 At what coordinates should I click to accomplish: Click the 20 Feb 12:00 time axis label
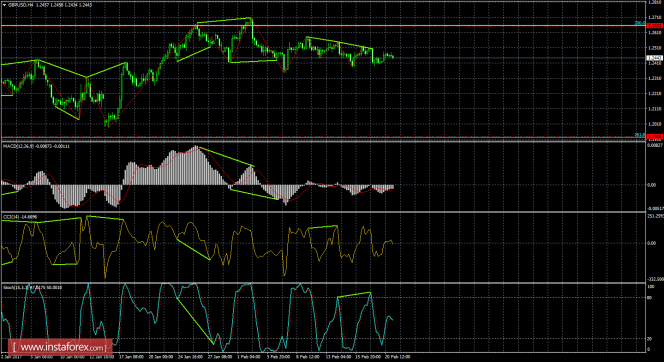[x=397, y=357]
